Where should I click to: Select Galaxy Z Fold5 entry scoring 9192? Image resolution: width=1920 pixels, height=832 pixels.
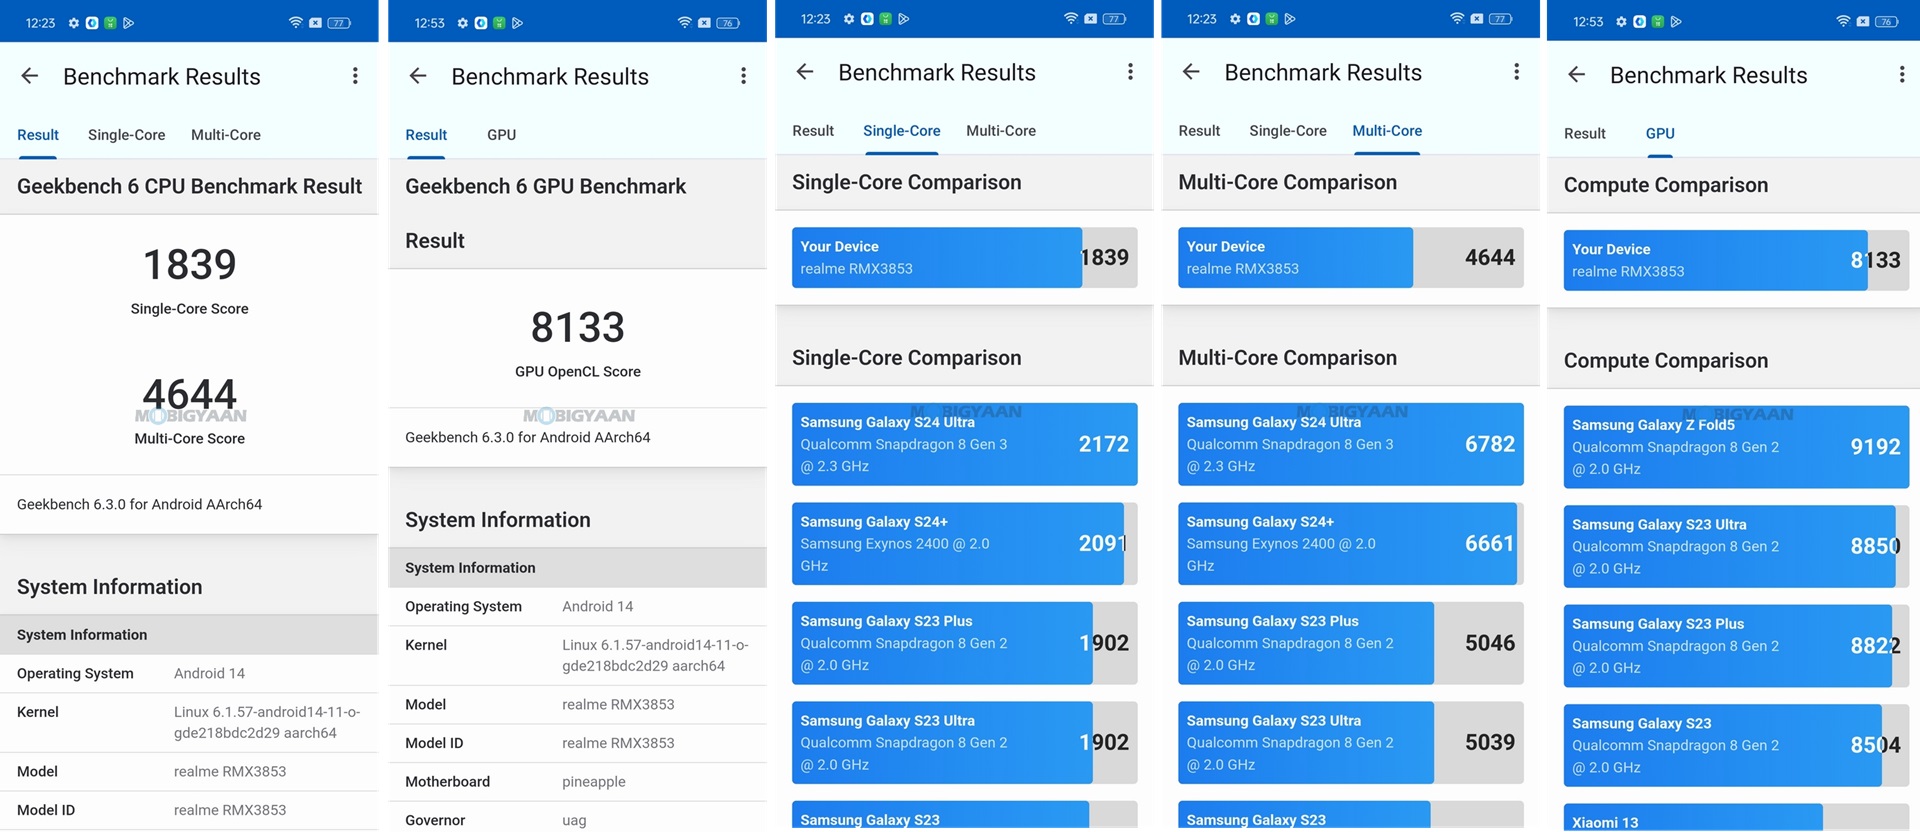[1736, 447]
